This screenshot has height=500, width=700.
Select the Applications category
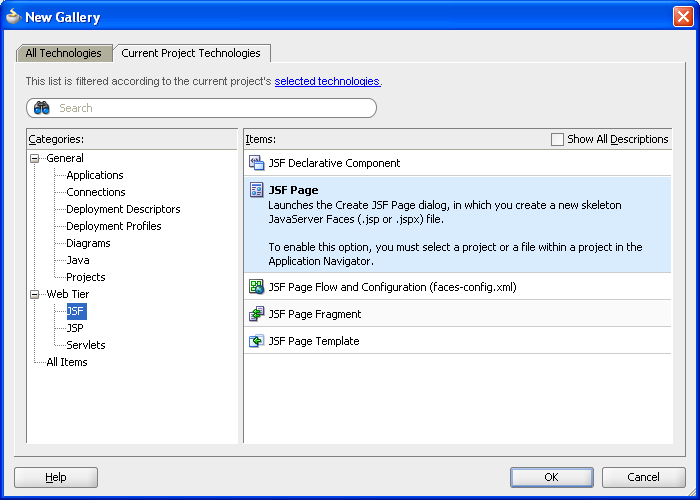[x=95, y=175]
